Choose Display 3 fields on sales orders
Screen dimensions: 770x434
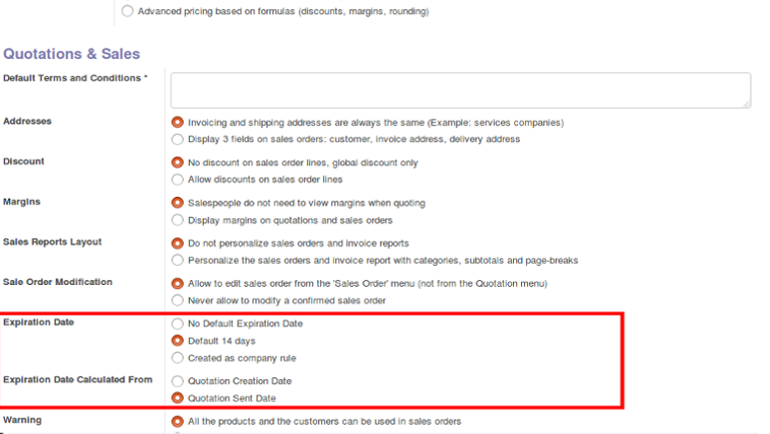pos(177,139)
